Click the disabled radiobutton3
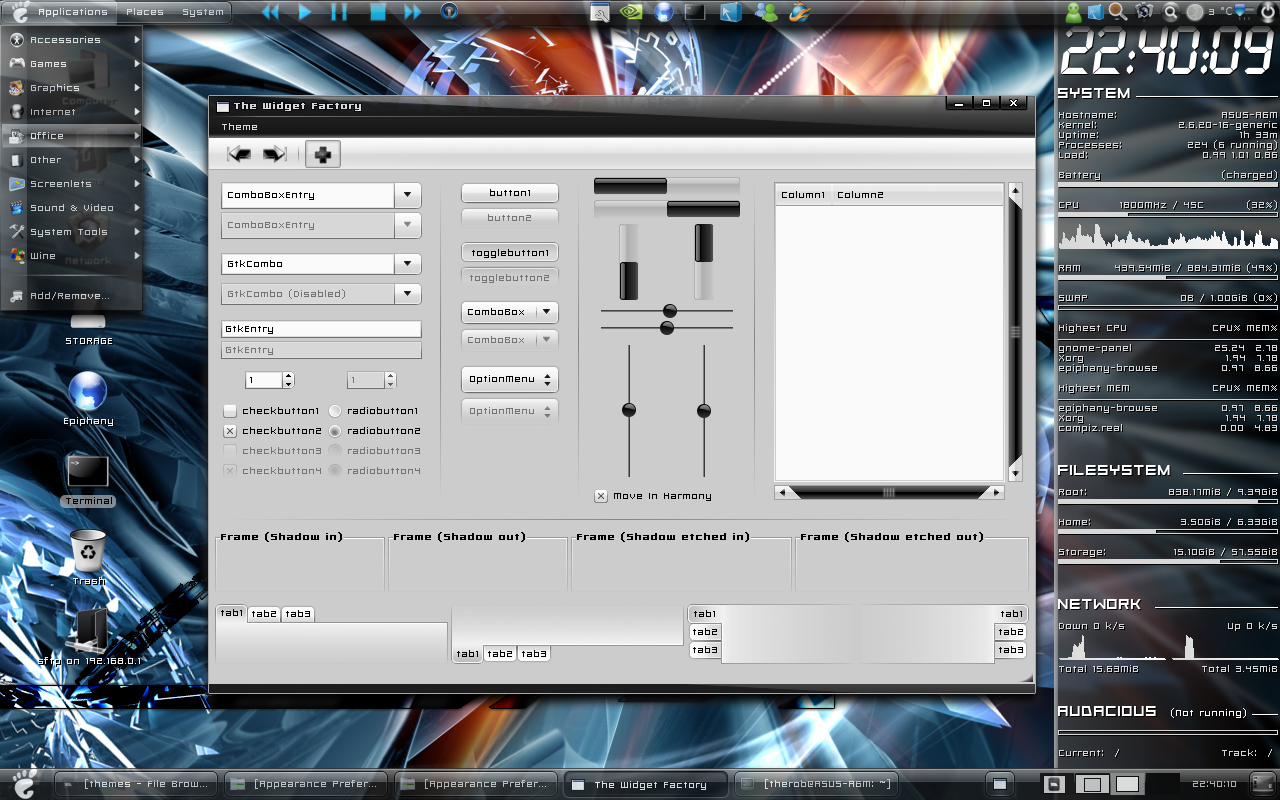Screen dimensions: 1280x800 (335, 451)
